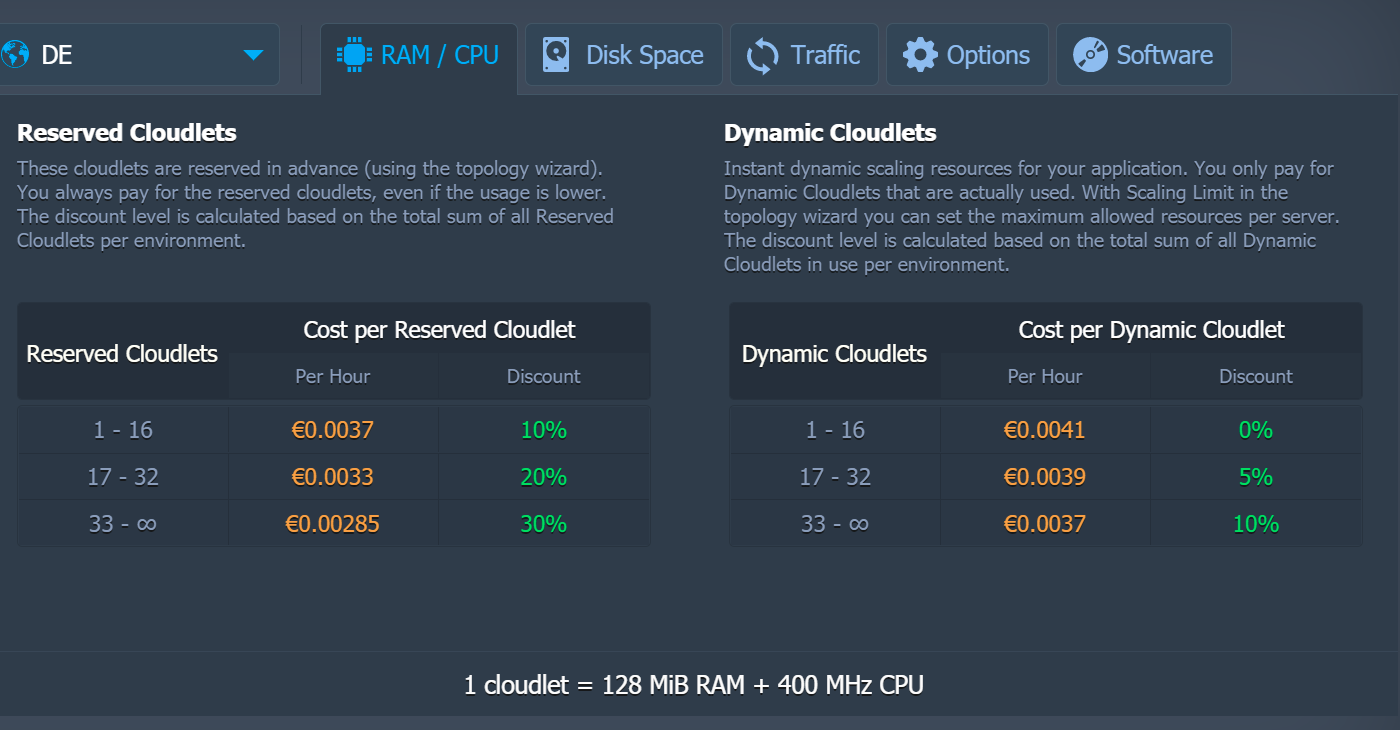1400x730 pixels.
Task: Click the 1 cloudlet definition text
Action: pos(693,685)
